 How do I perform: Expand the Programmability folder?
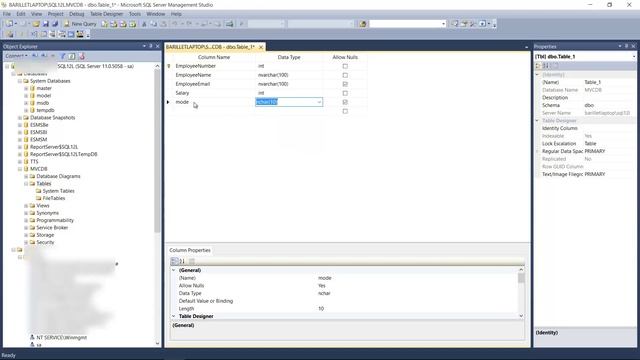click(x=26, y=220)
